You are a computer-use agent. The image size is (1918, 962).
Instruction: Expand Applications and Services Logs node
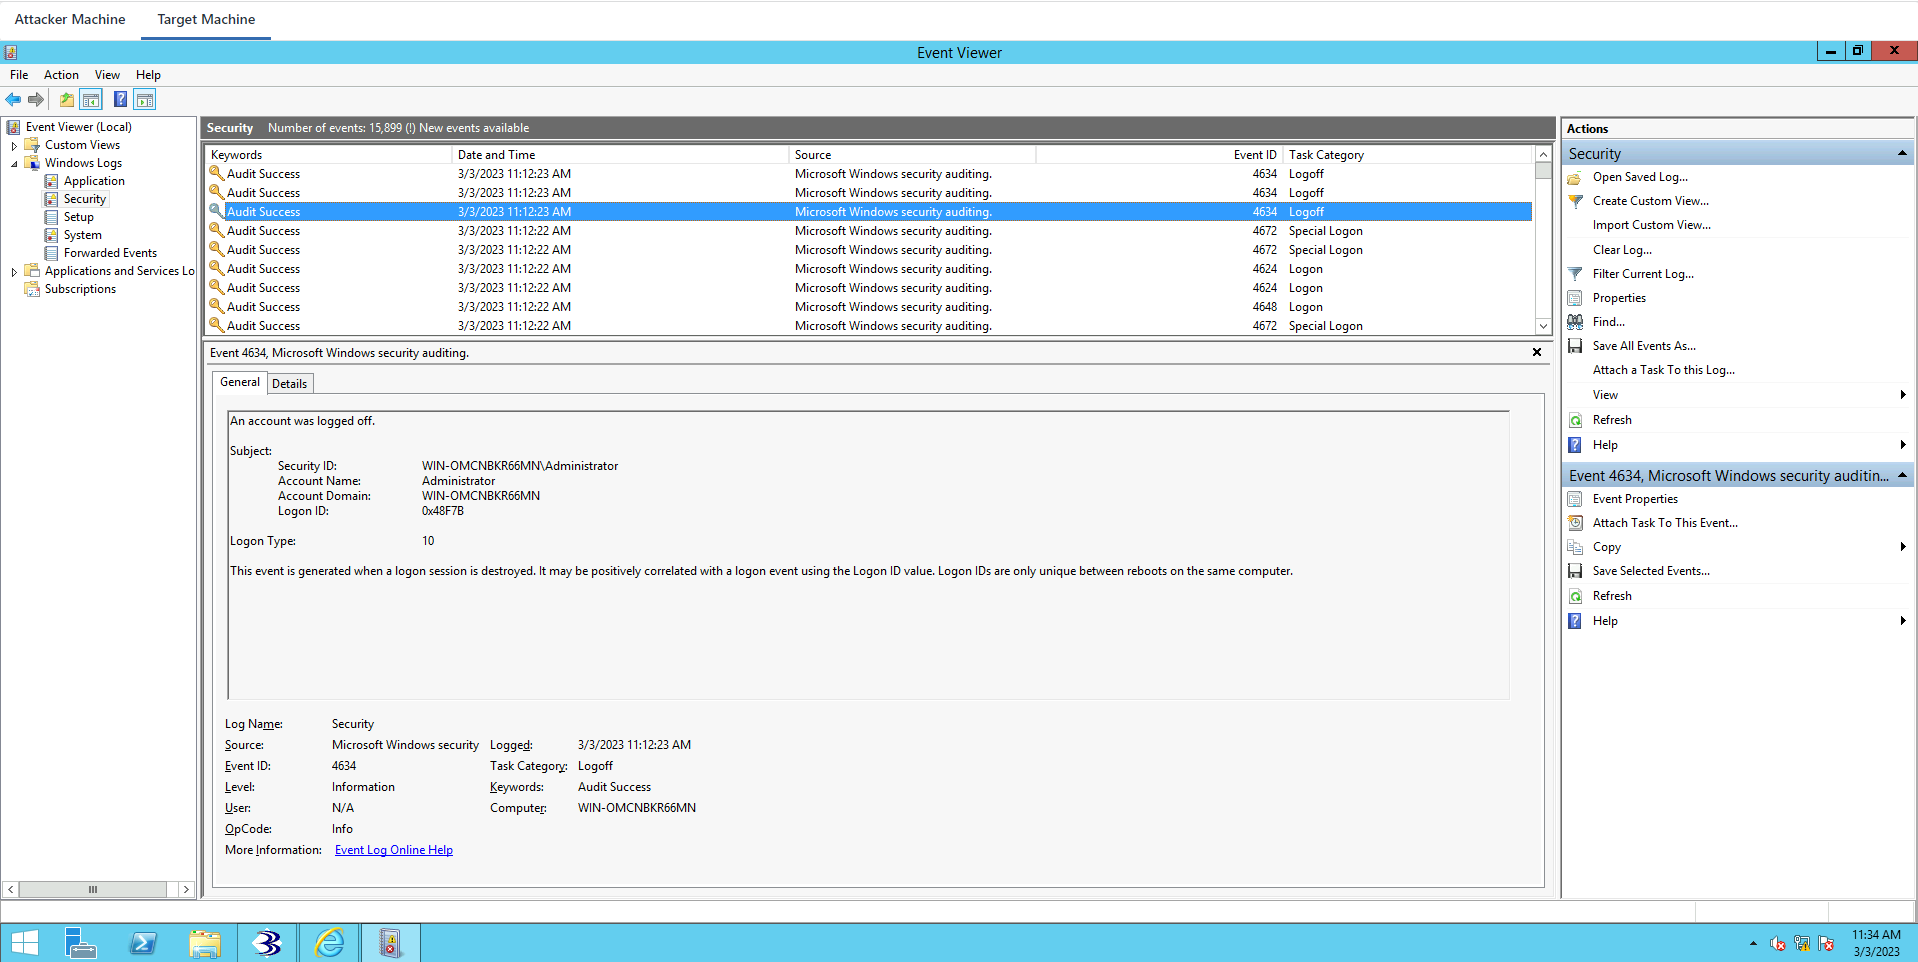pyautogui.click(x=14, y=271)
